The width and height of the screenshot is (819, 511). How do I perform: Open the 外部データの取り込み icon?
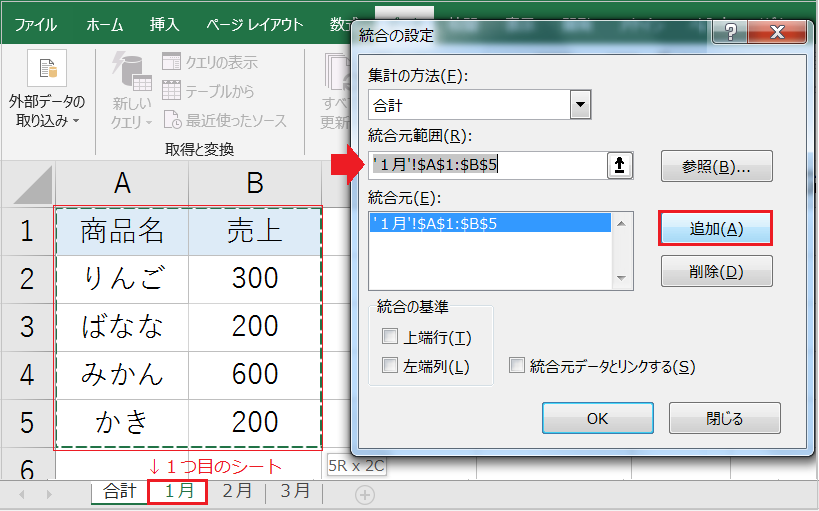tap(47, 68)
